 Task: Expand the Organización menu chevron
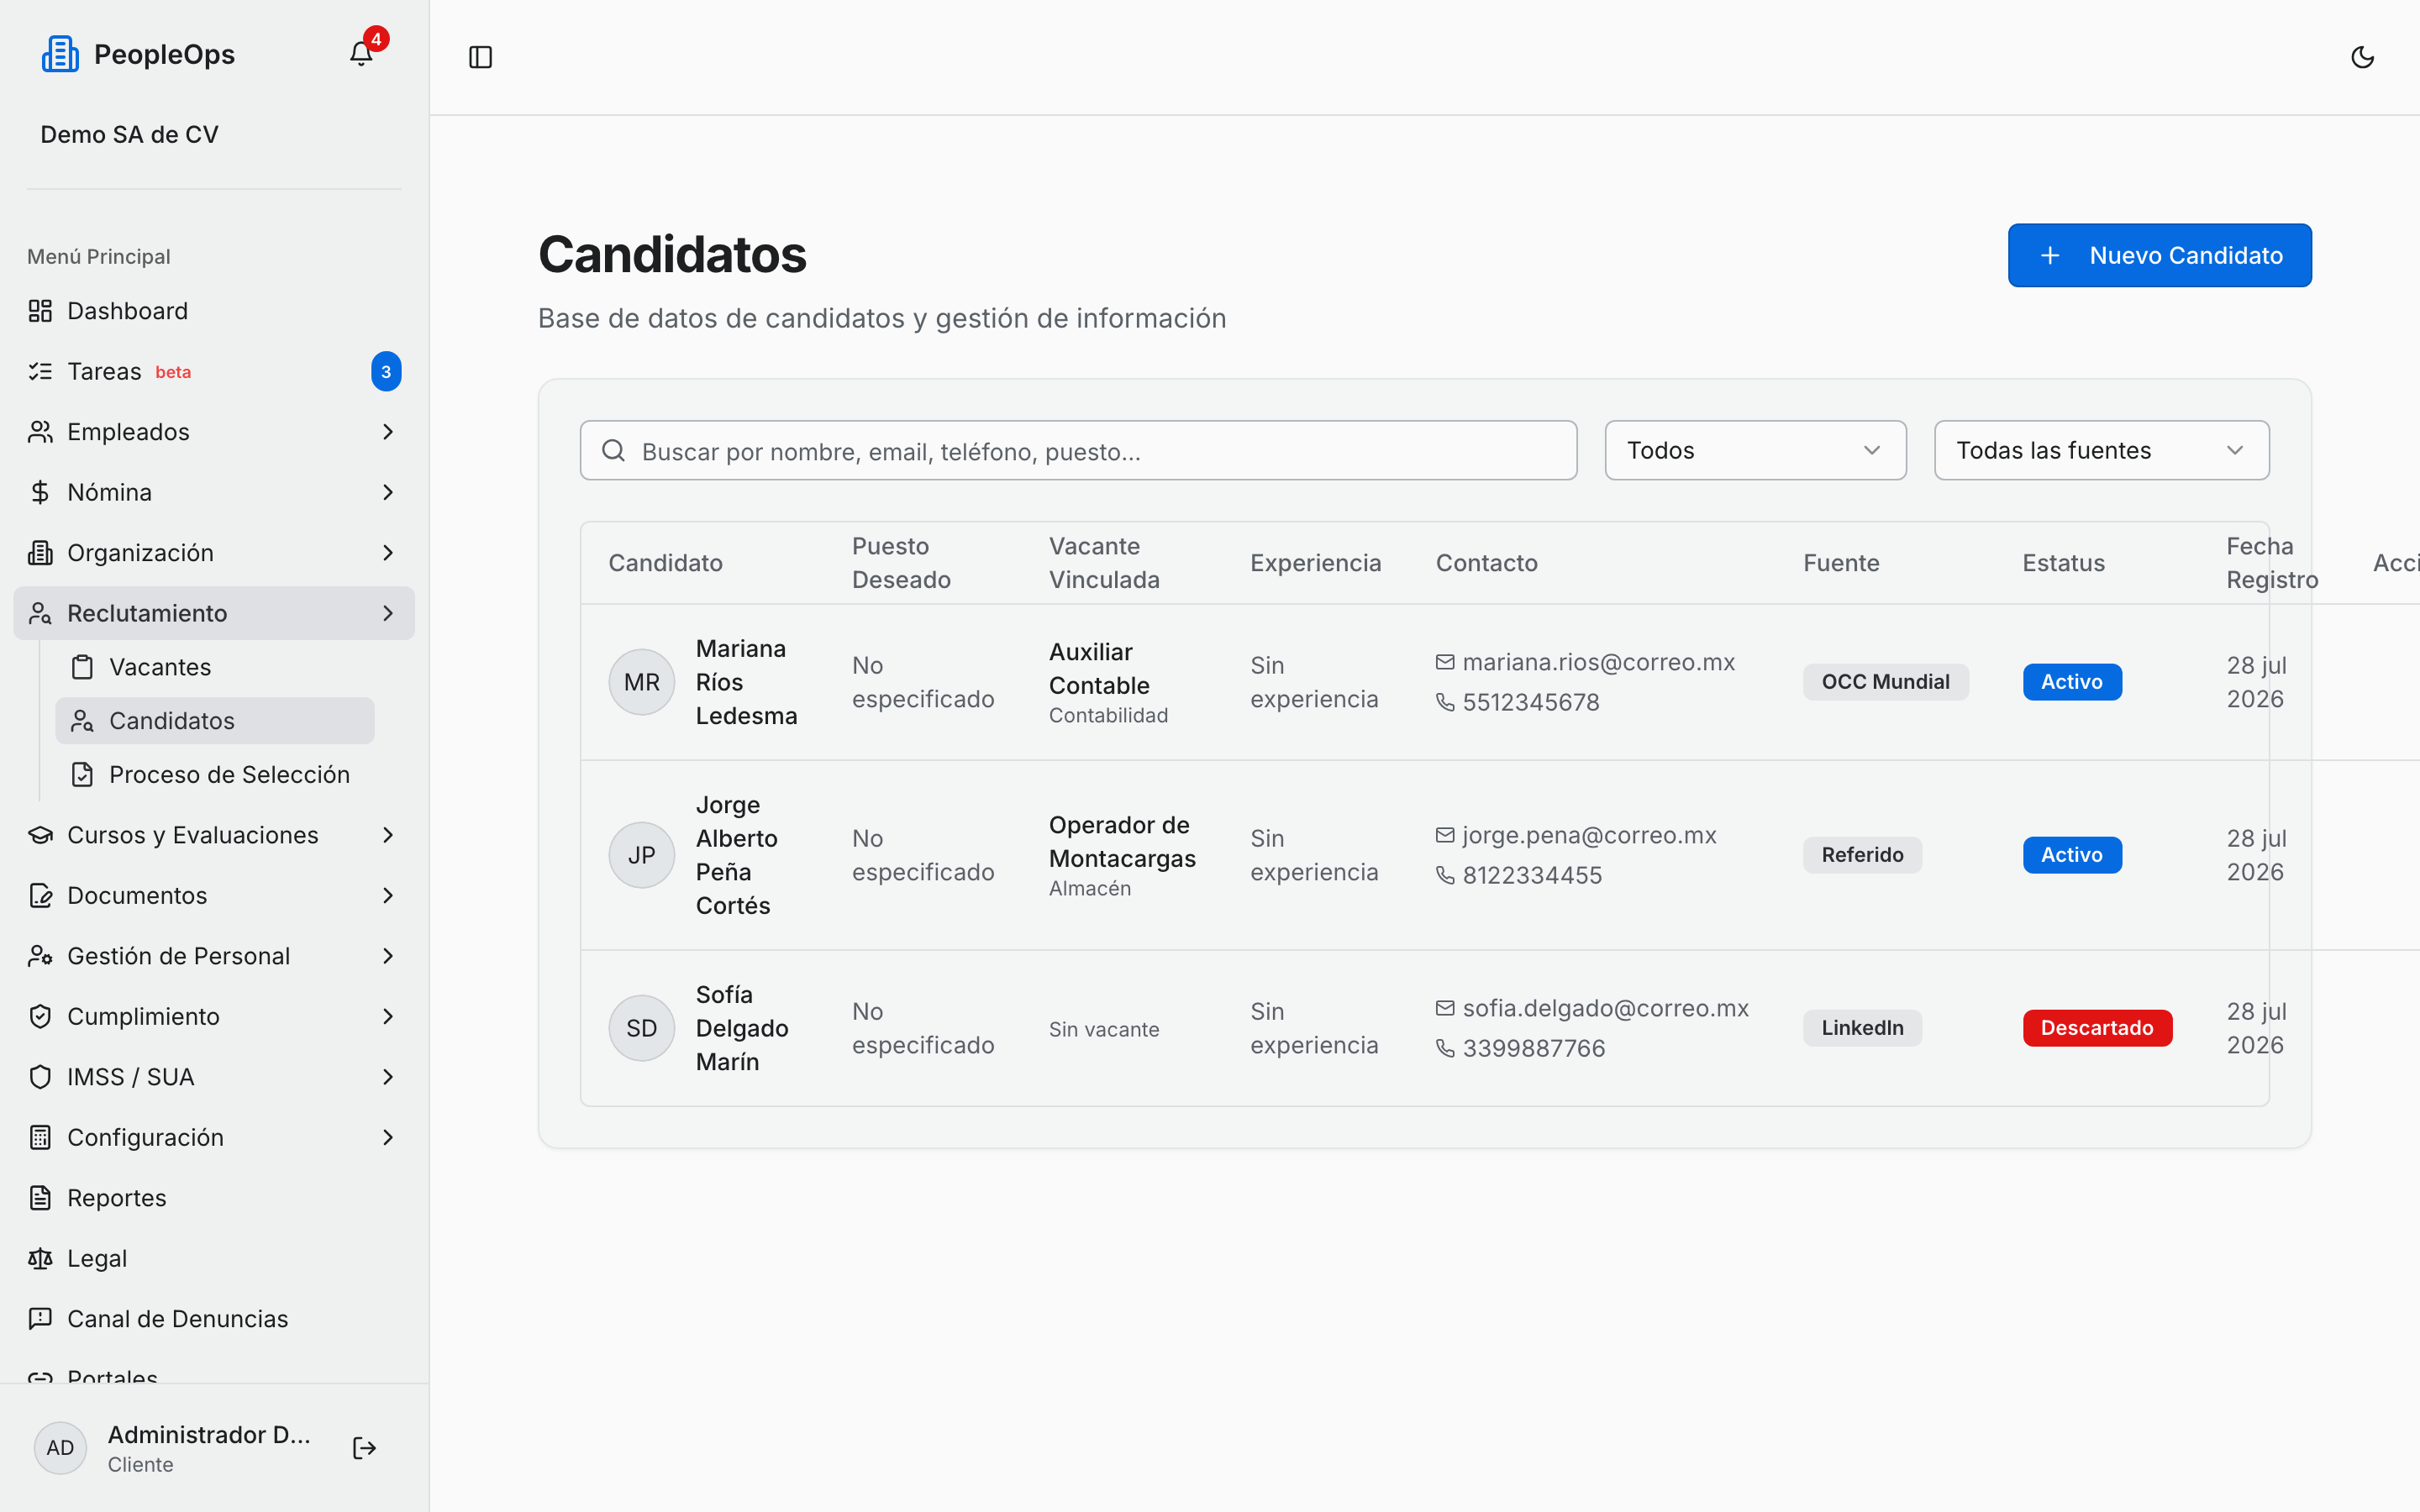click(x=388, y=553)
